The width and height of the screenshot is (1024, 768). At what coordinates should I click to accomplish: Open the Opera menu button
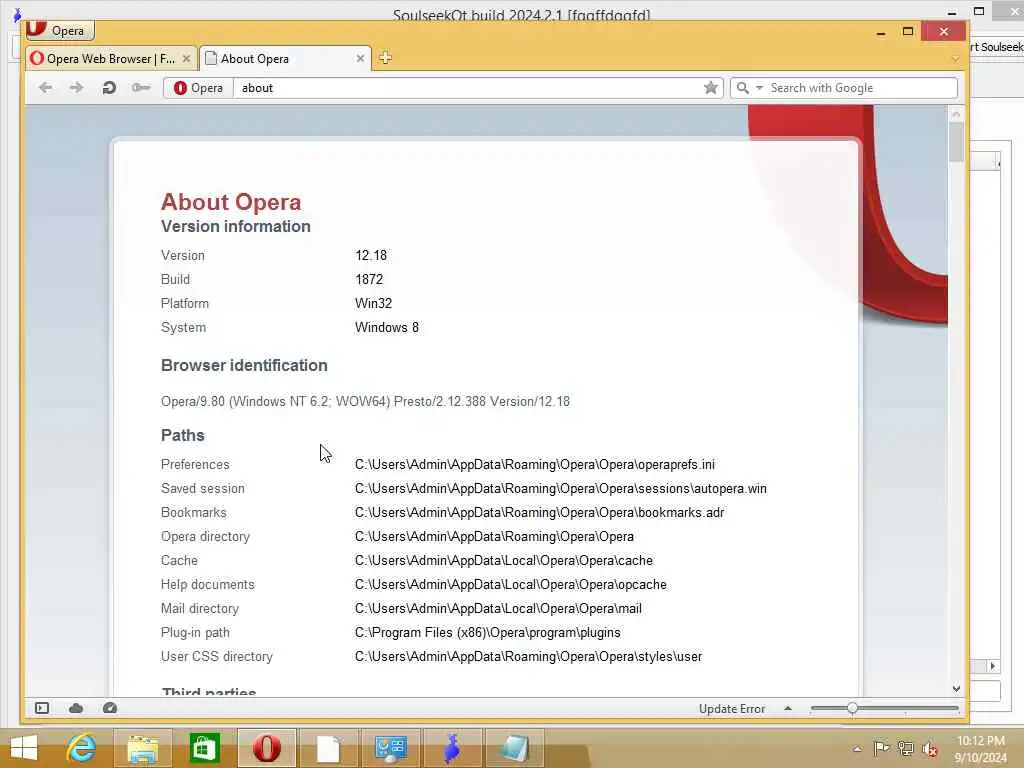[59, 30]
